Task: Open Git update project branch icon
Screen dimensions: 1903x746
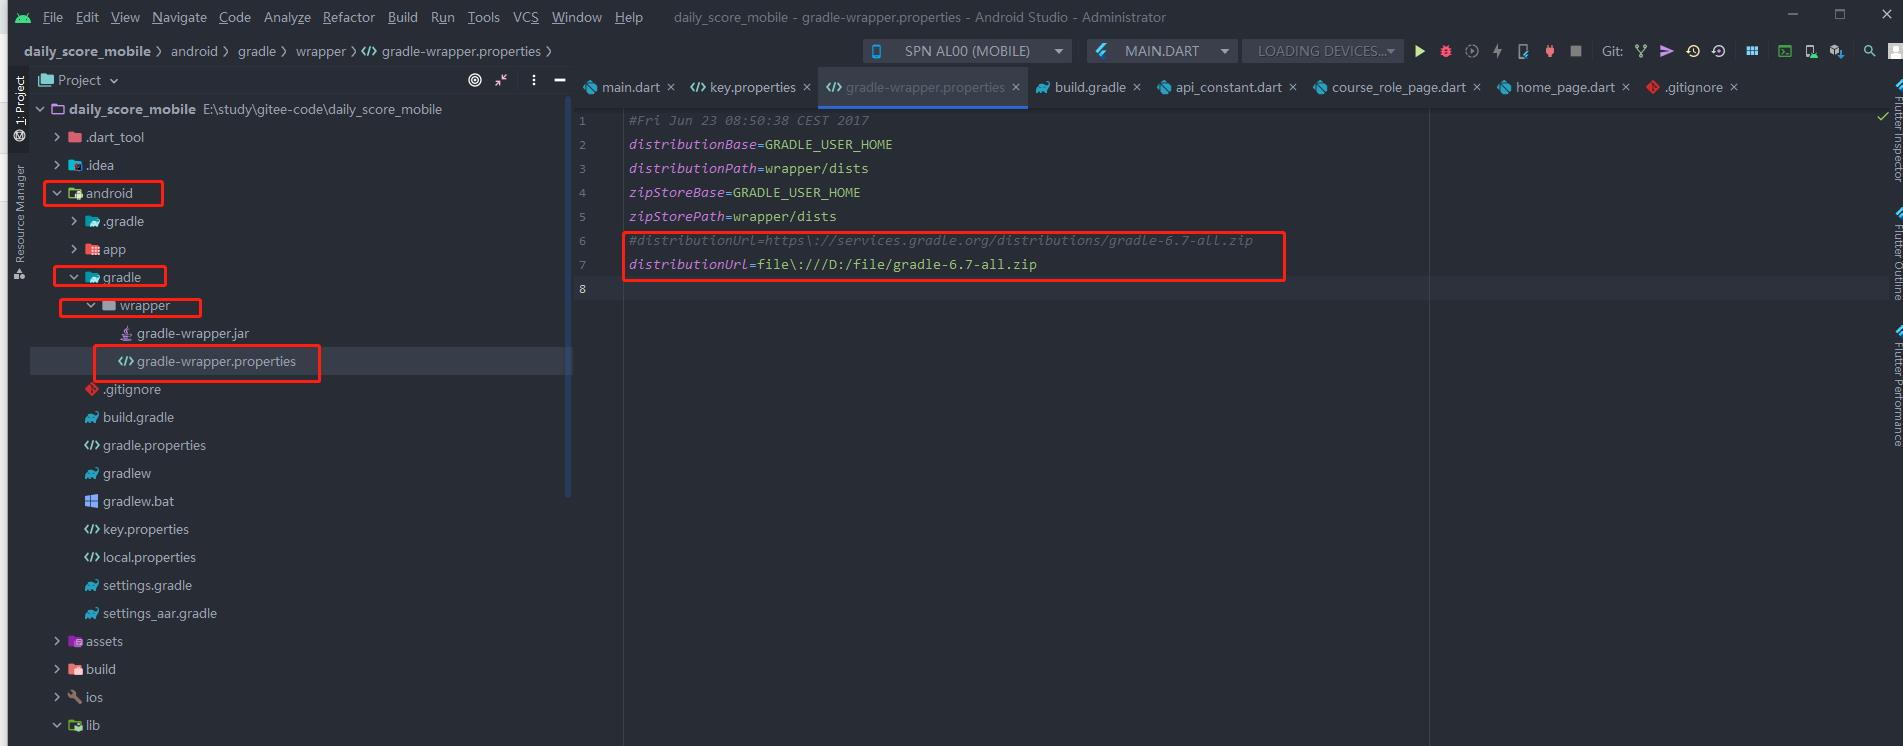Action: 1640,51
